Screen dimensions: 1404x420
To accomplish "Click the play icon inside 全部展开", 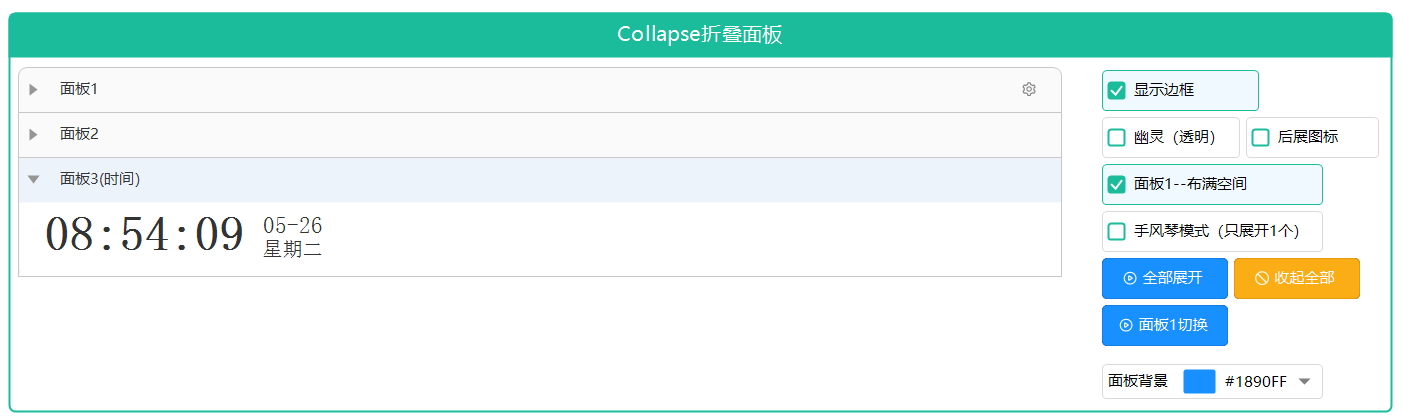I will 1130,278.
